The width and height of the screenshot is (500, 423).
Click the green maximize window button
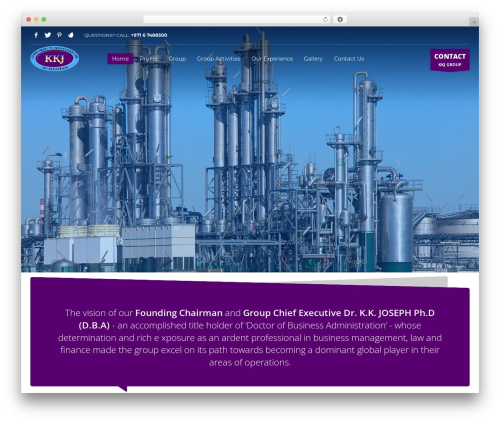click(44, 19)
